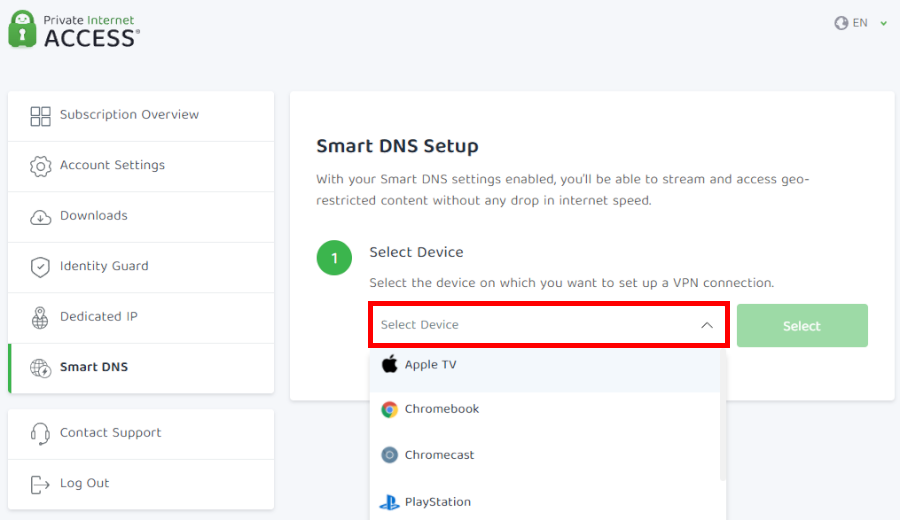The image size is (900, 520).
Task: Click the Select Device combo box field
Action: click(549, 325)
